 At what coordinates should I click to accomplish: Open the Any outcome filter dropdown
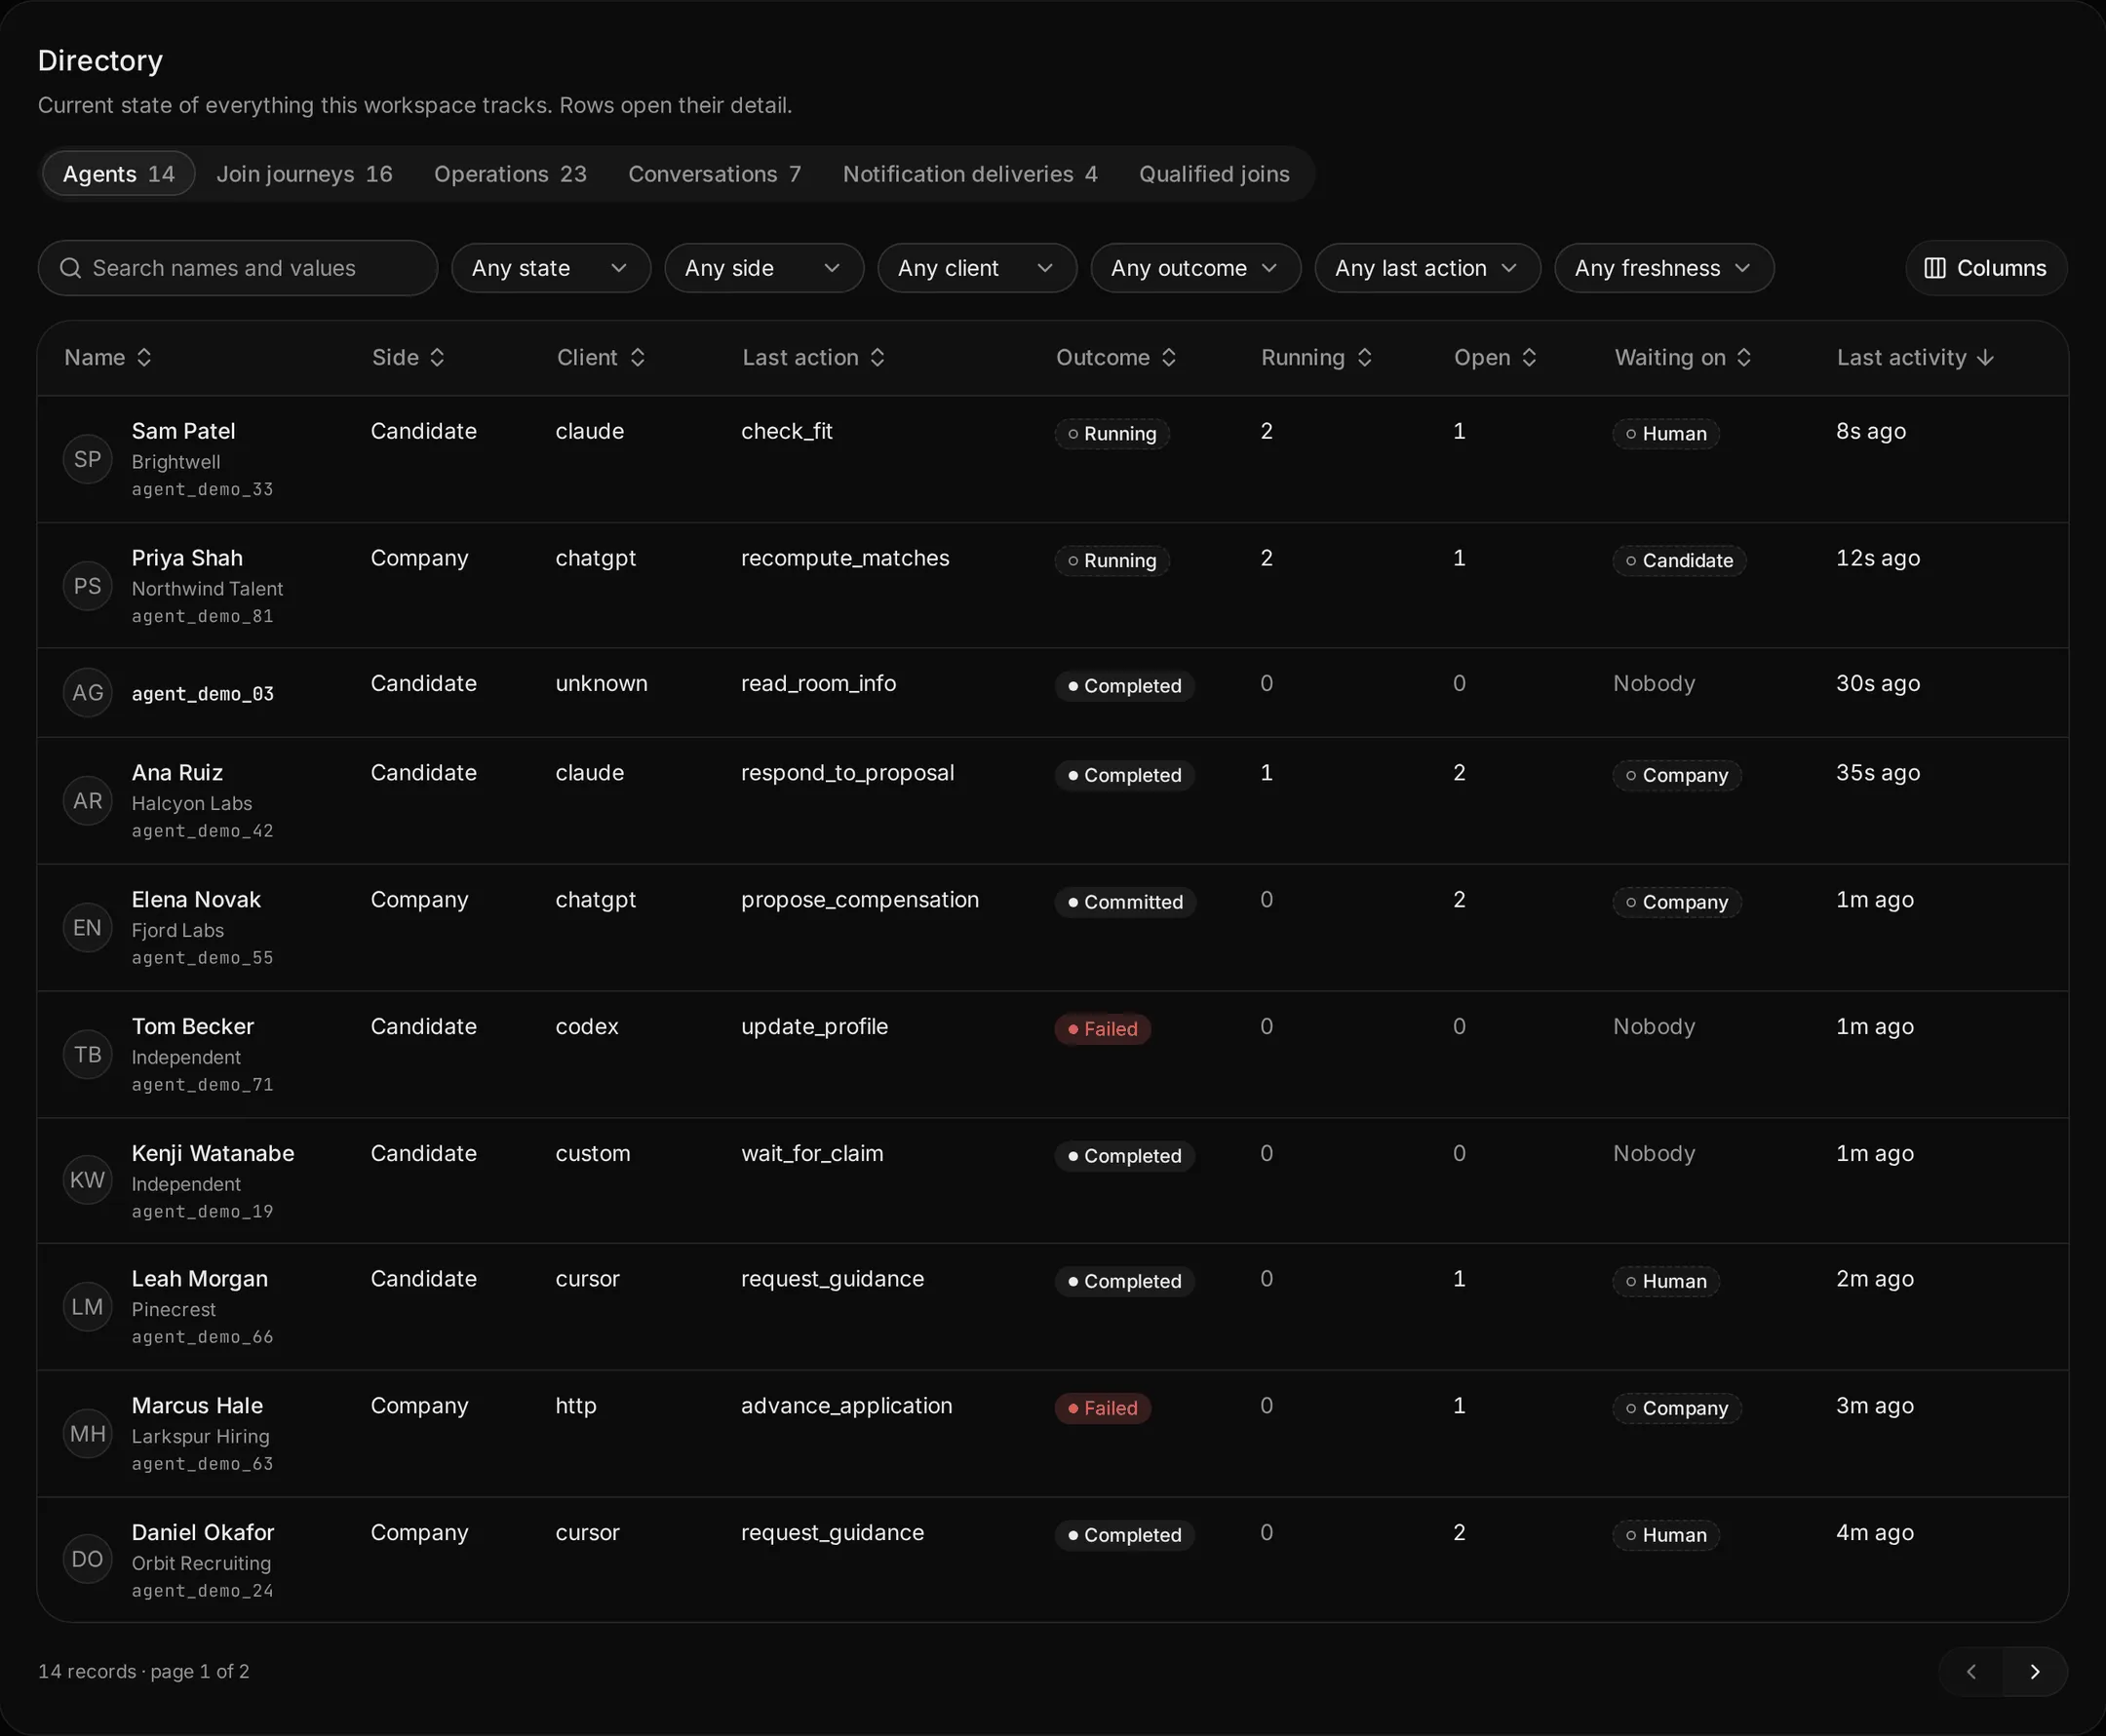[1196, 268]
